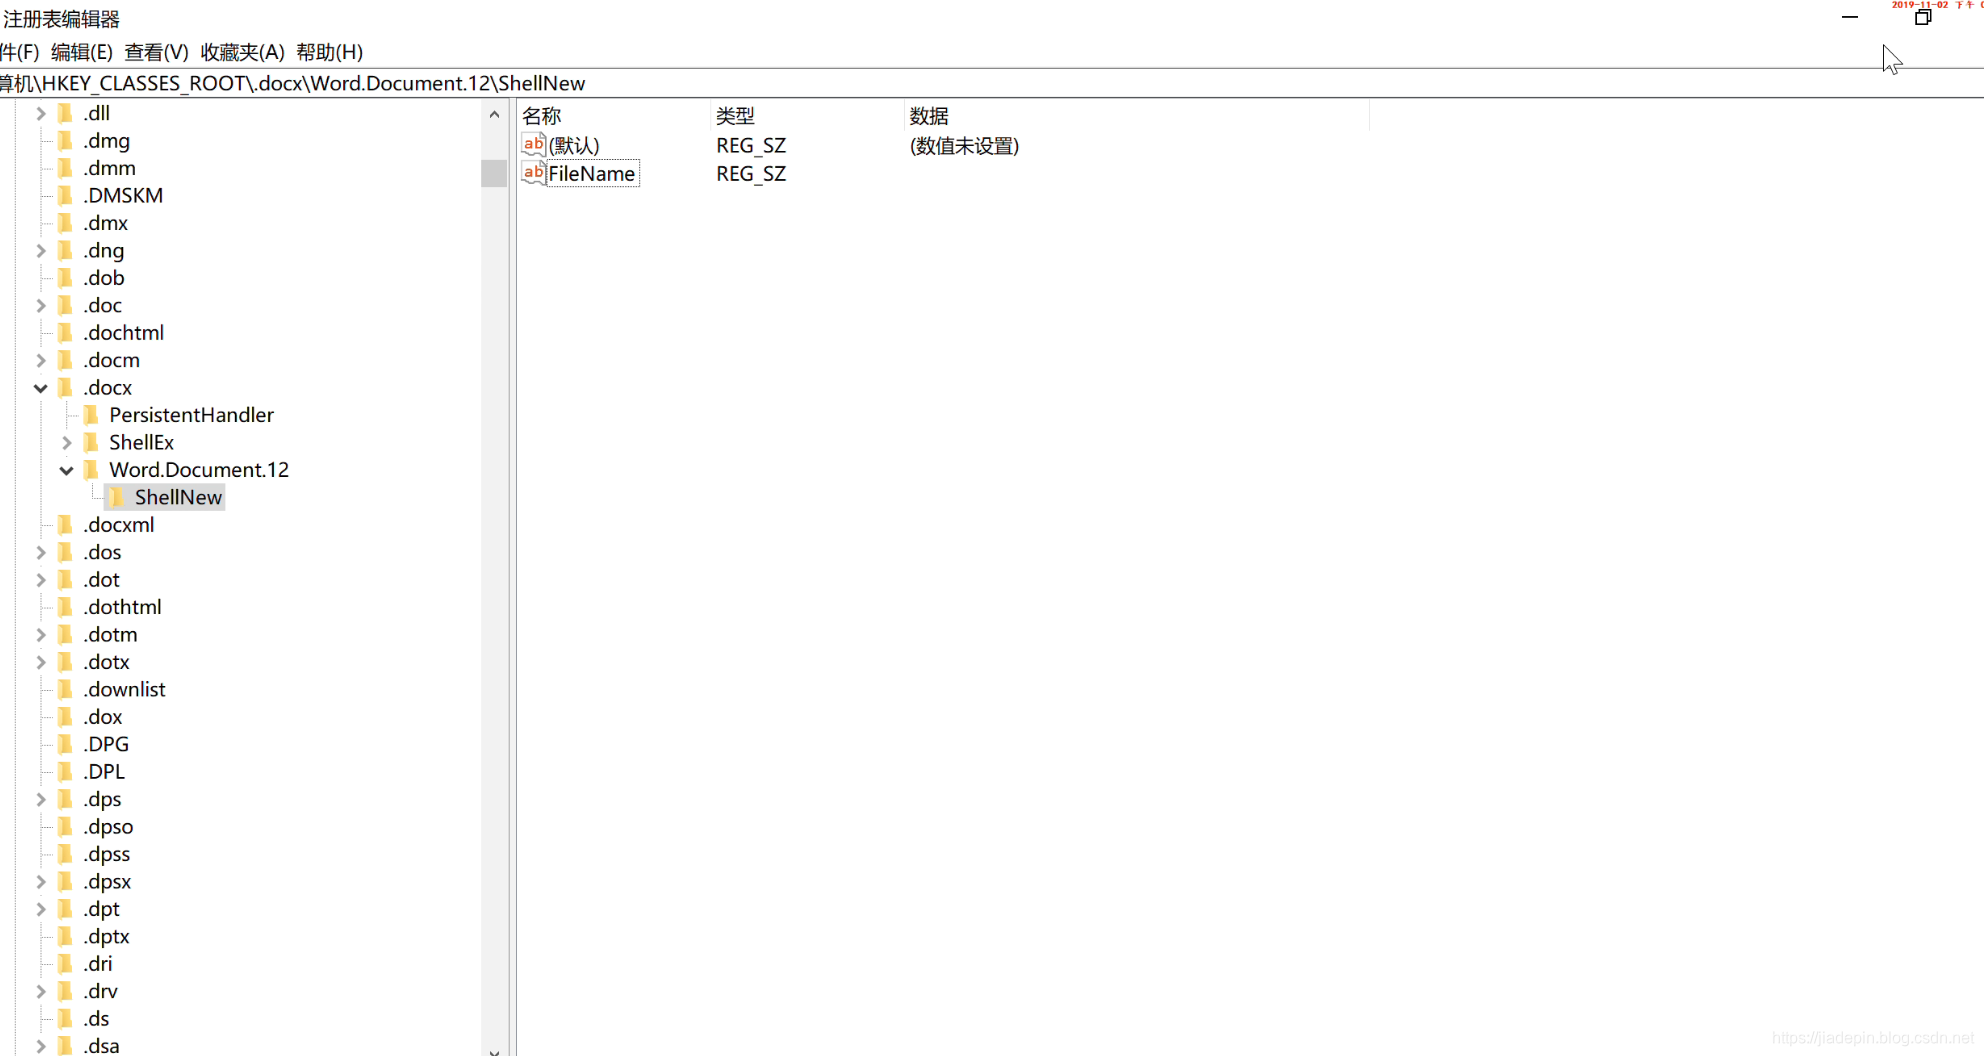Click the tree scrollbar down arrow
This screenshot has width=1984, height=1056.
[x=494, y=1051]
